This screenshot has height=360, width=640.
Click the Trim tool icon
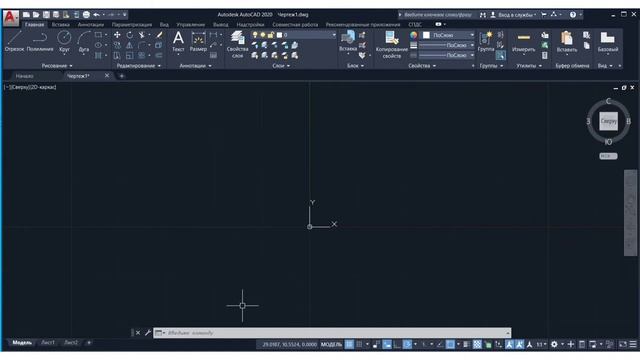tap(142, 35)
